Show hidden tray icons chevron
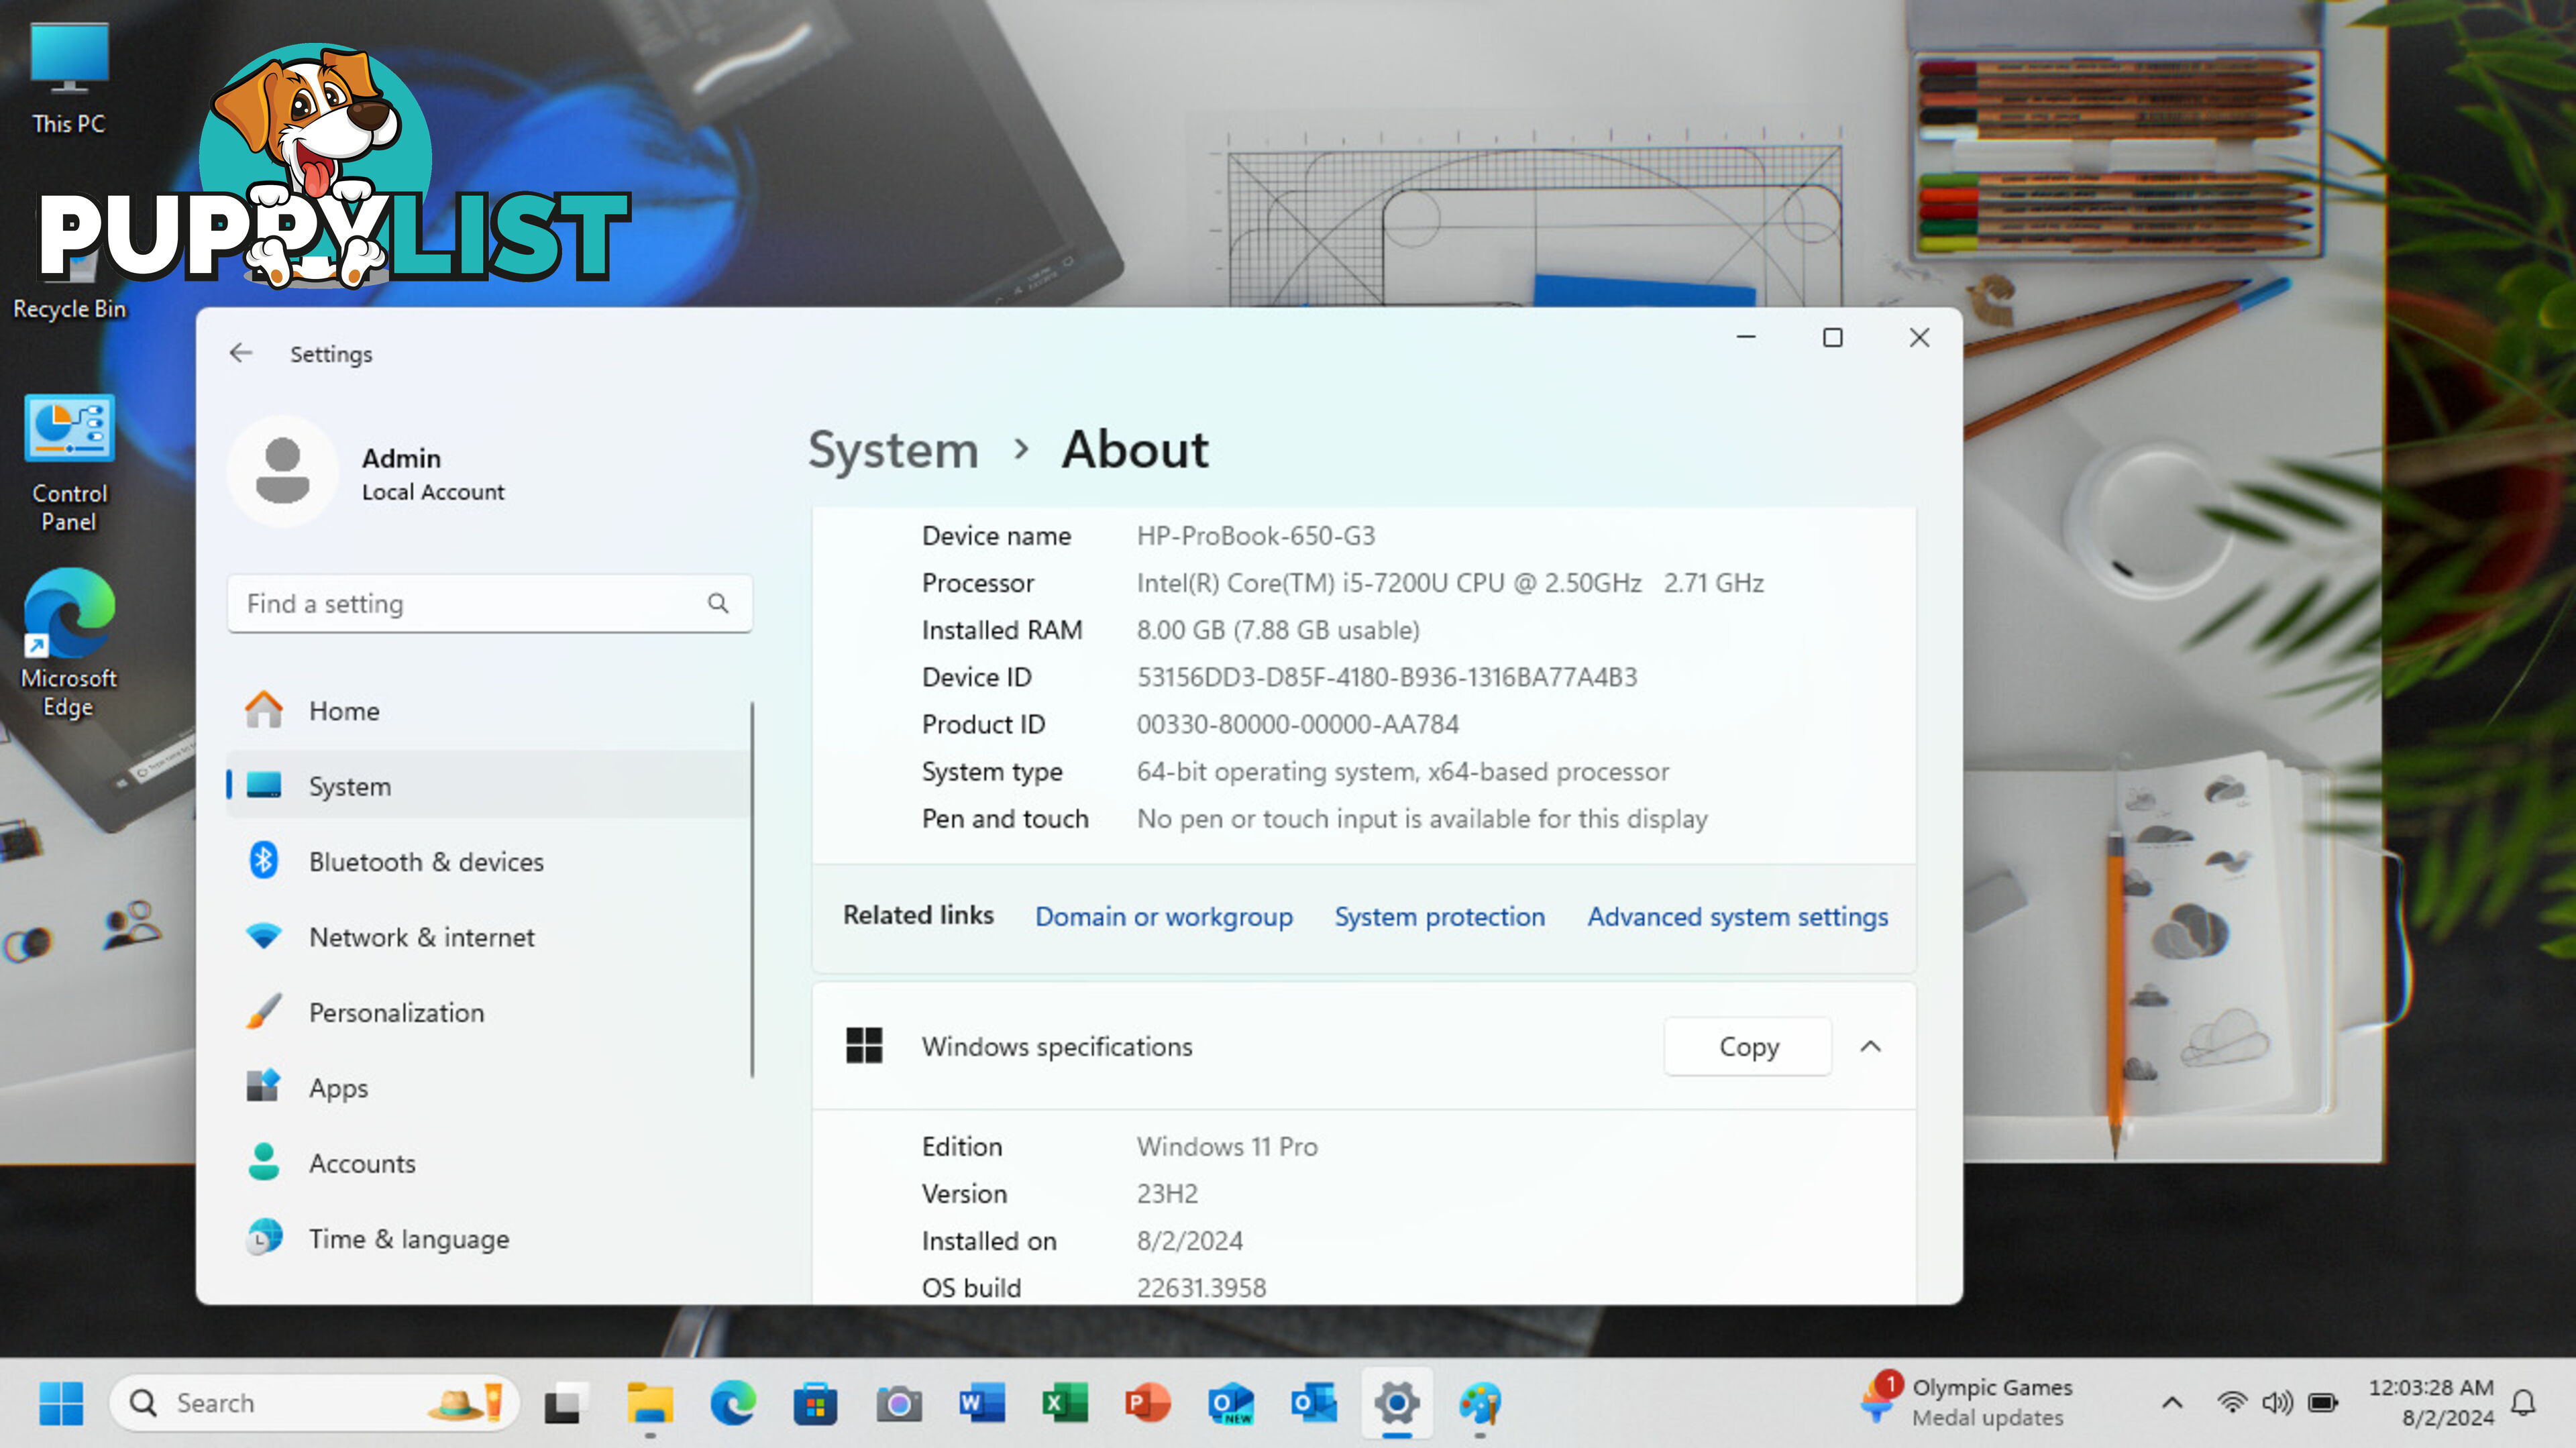Image resolution: width=2576 pixels, height=1448 pixels. click(x=2171, y=1403)
